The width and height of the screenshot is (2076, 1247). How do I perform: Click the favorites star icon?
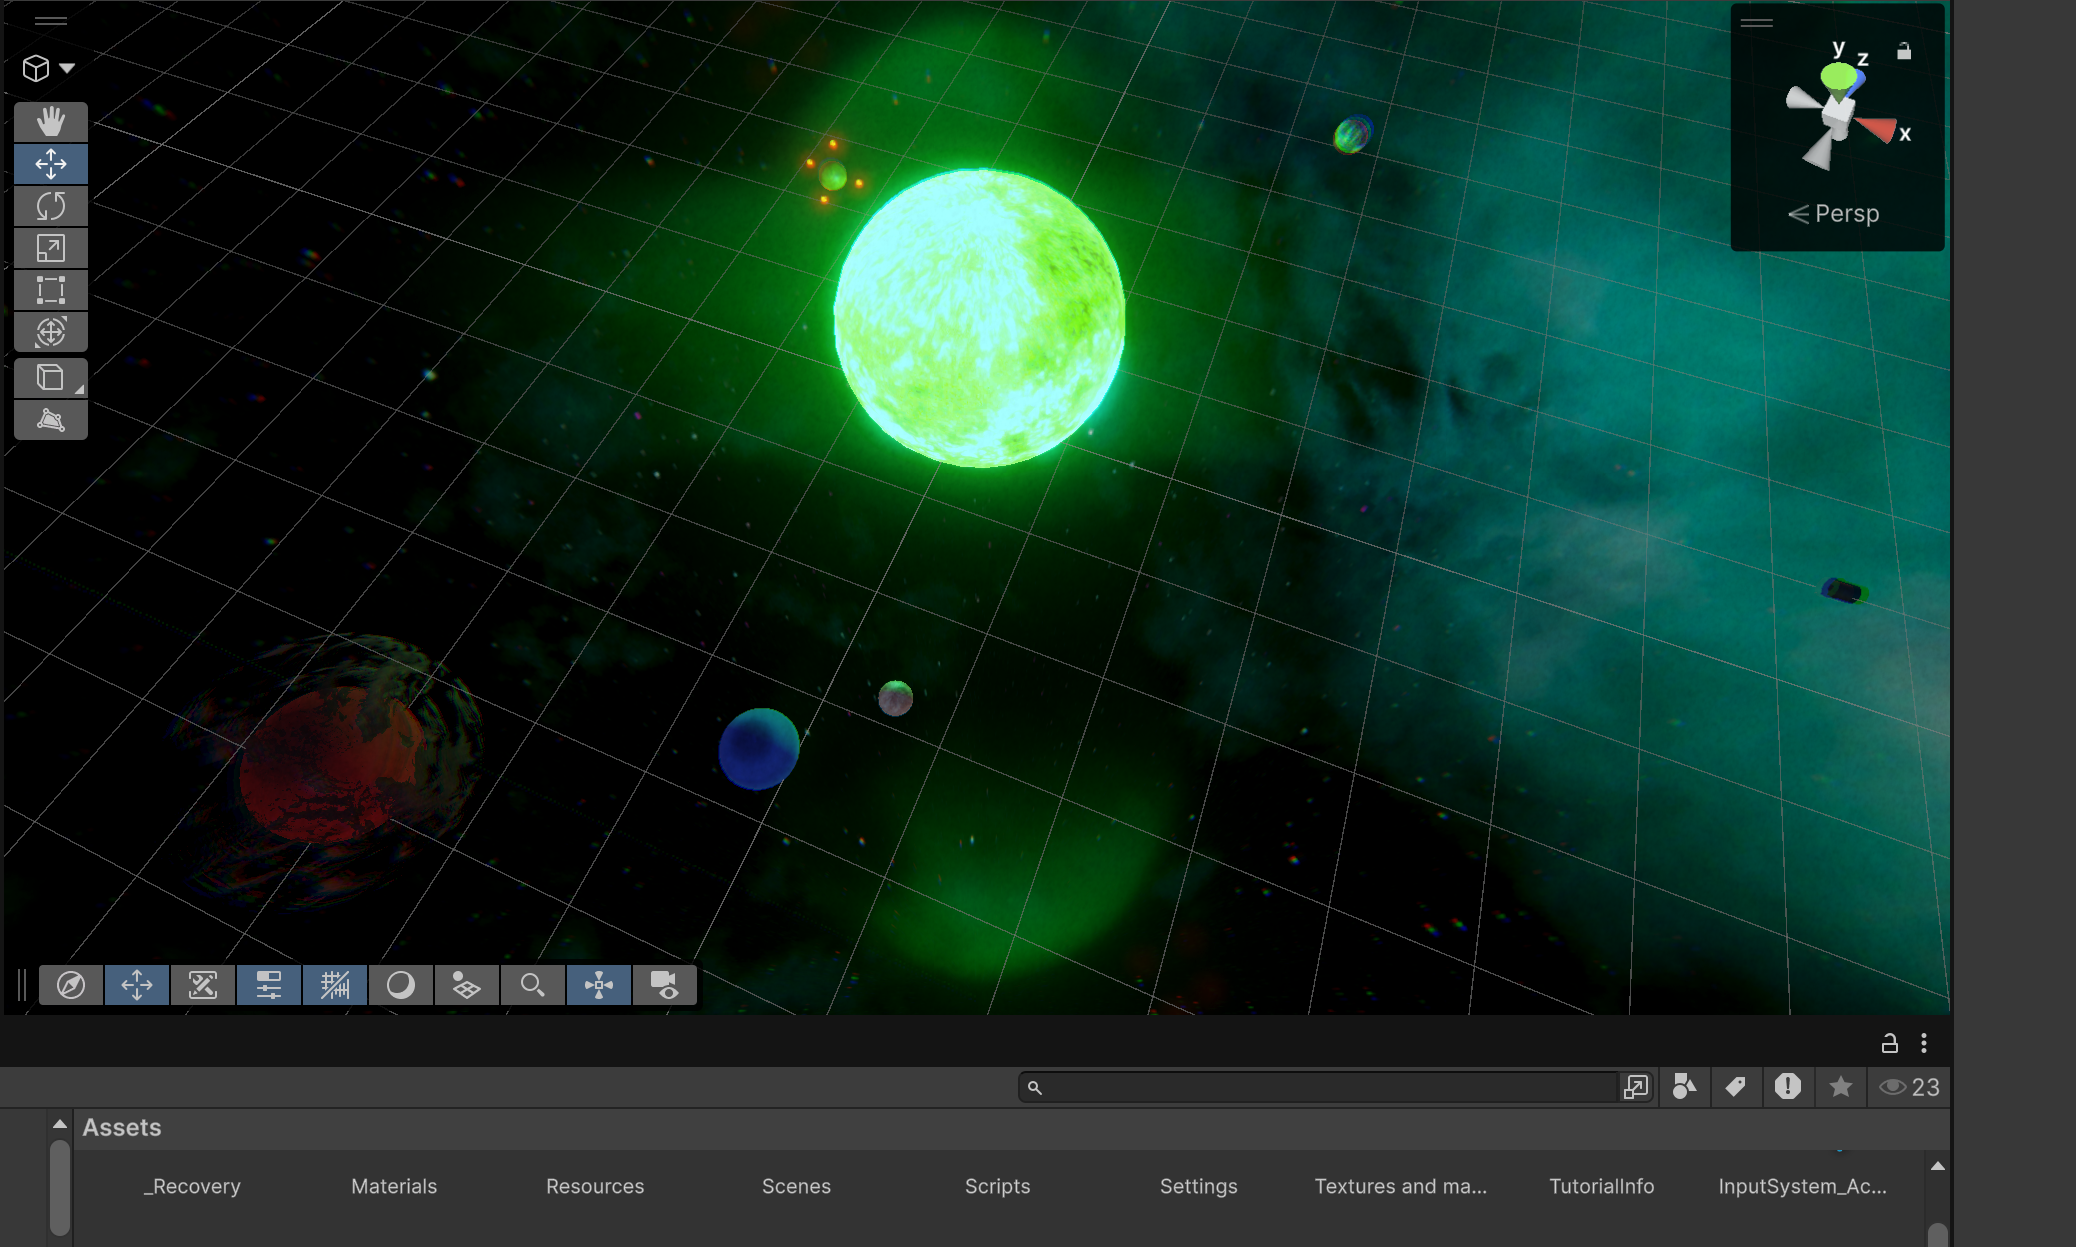[1840, 1087]
